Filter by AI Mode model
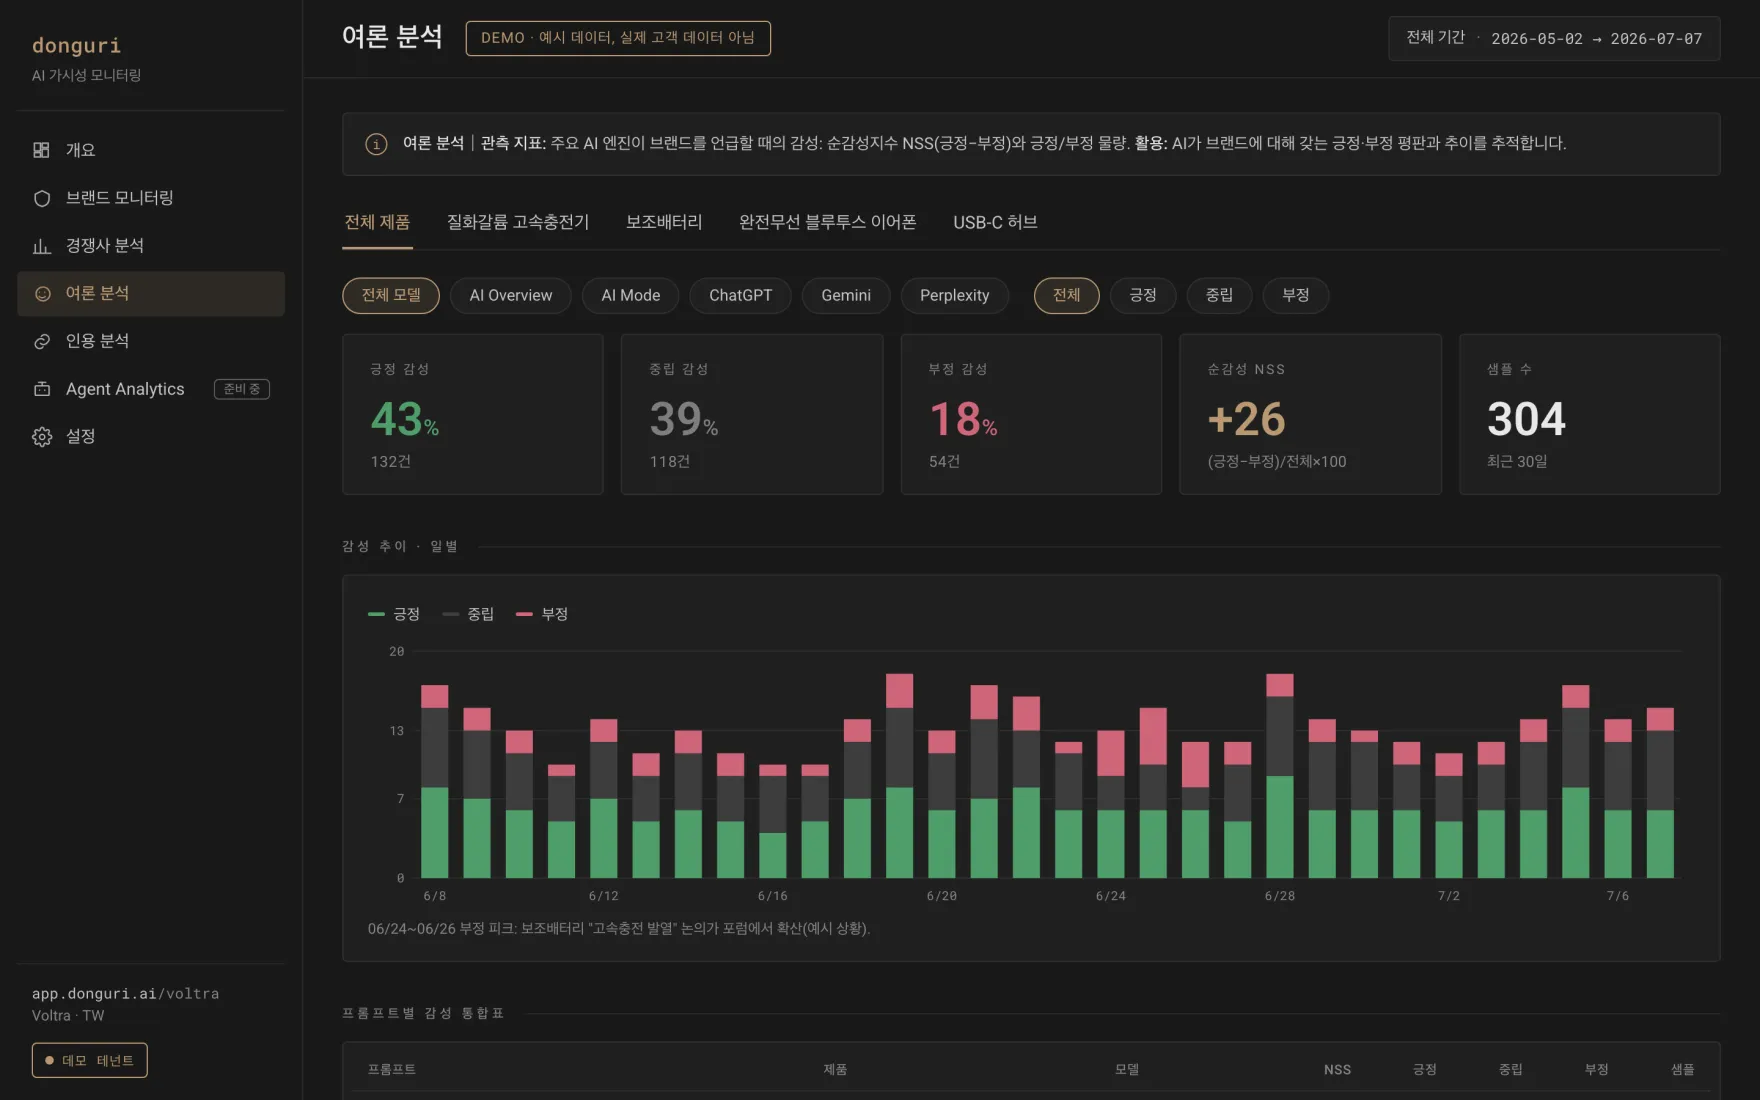 (631, 295)
